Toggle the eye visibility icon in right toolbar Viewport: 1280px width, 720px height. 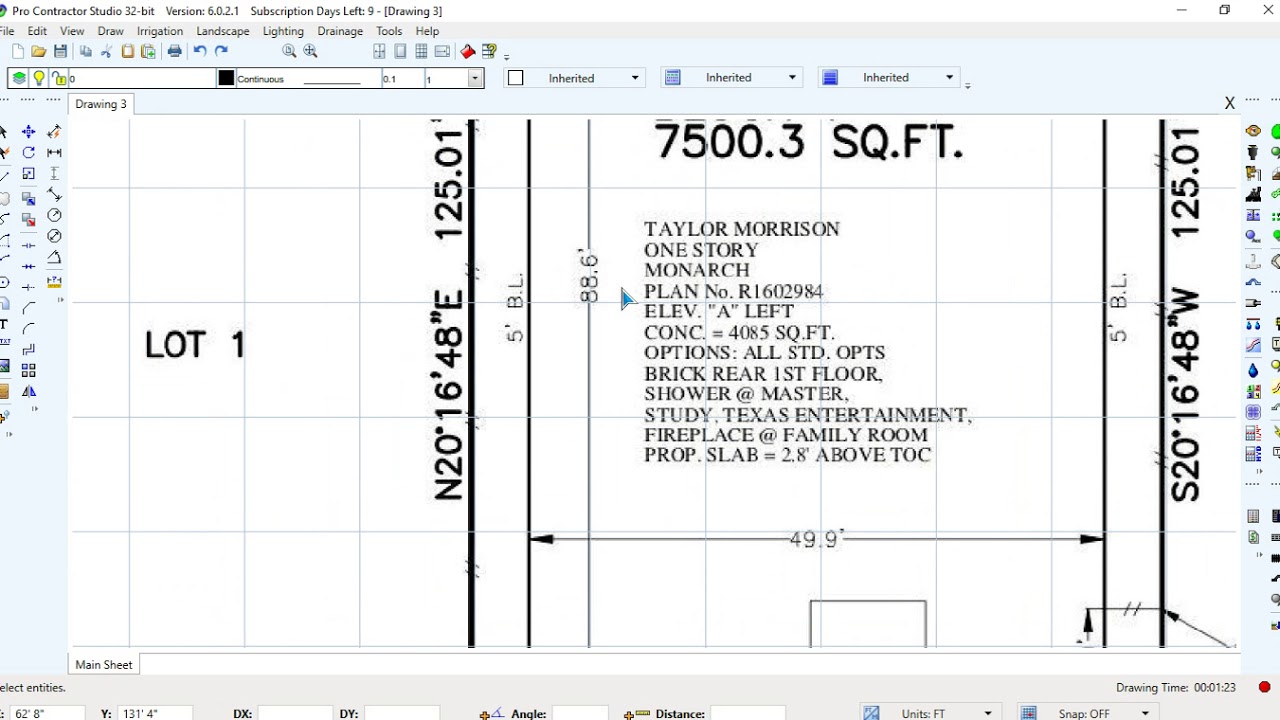tap(1253, 131)
